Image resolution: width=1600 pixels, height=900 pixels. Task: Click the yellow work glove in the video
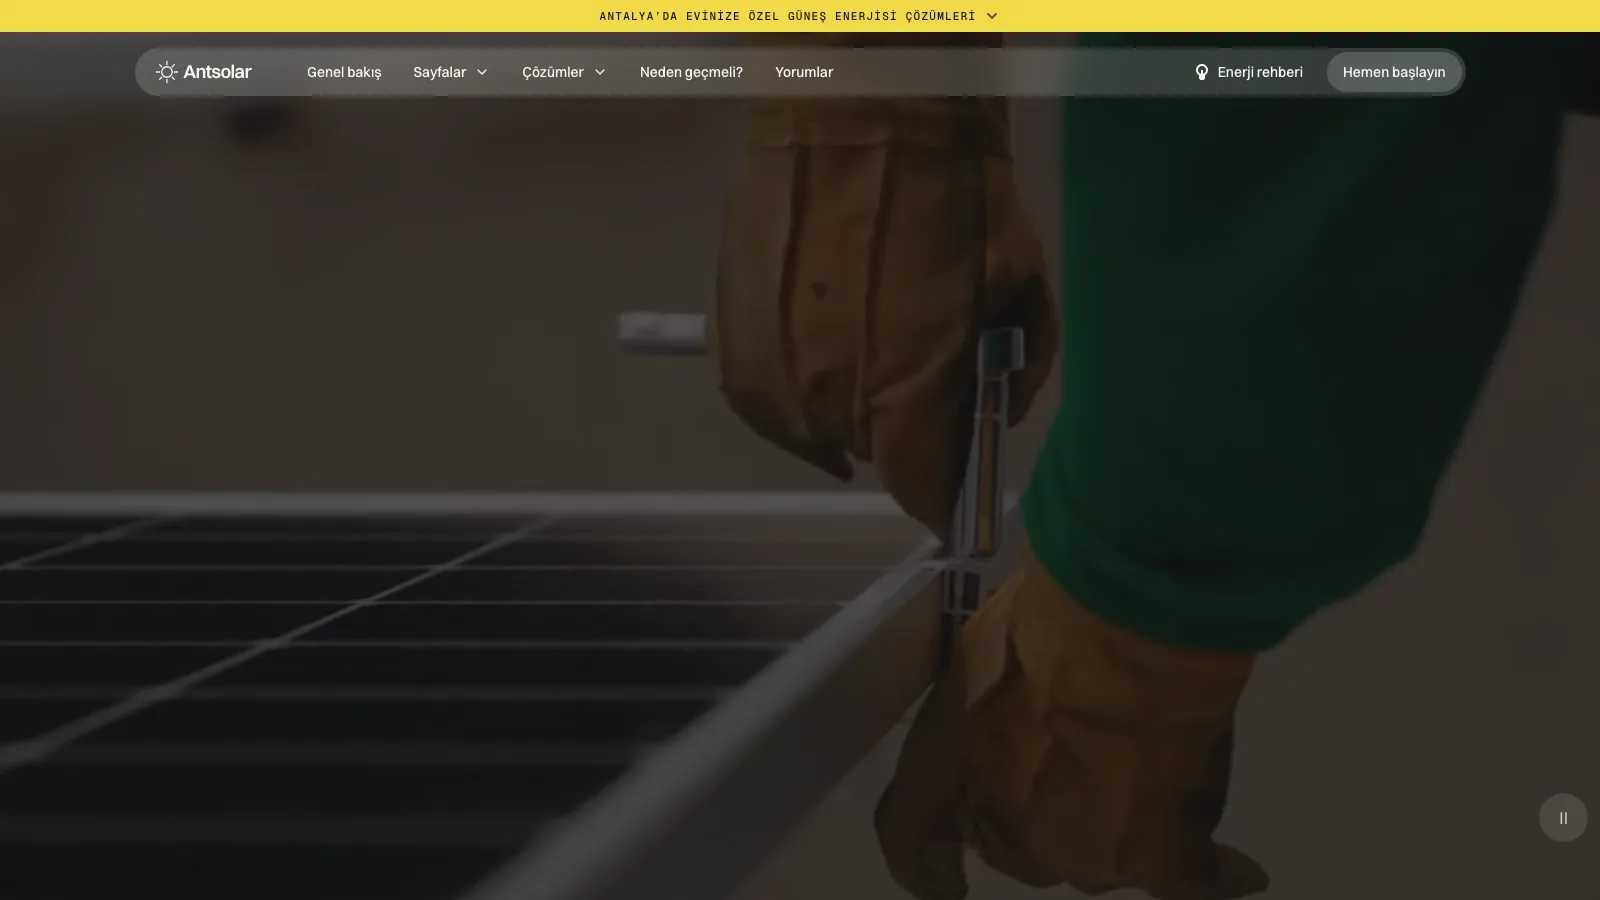[x=880, y=280]
